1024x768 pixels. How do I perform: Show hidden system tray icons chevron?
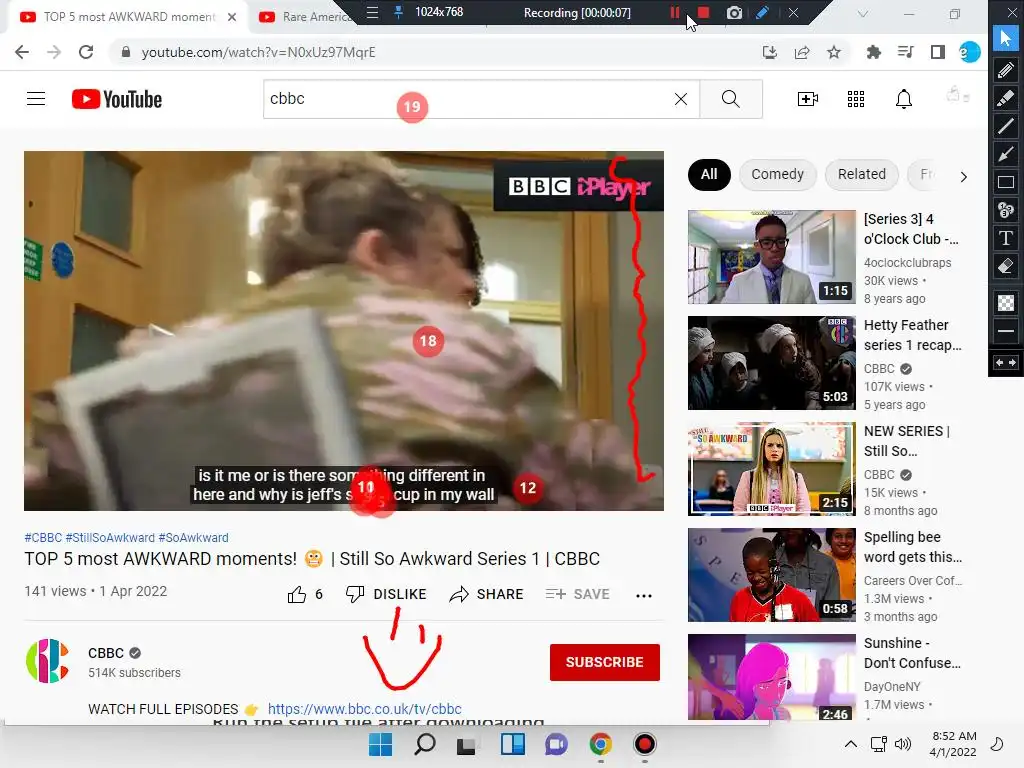click(x=850, y=744)
